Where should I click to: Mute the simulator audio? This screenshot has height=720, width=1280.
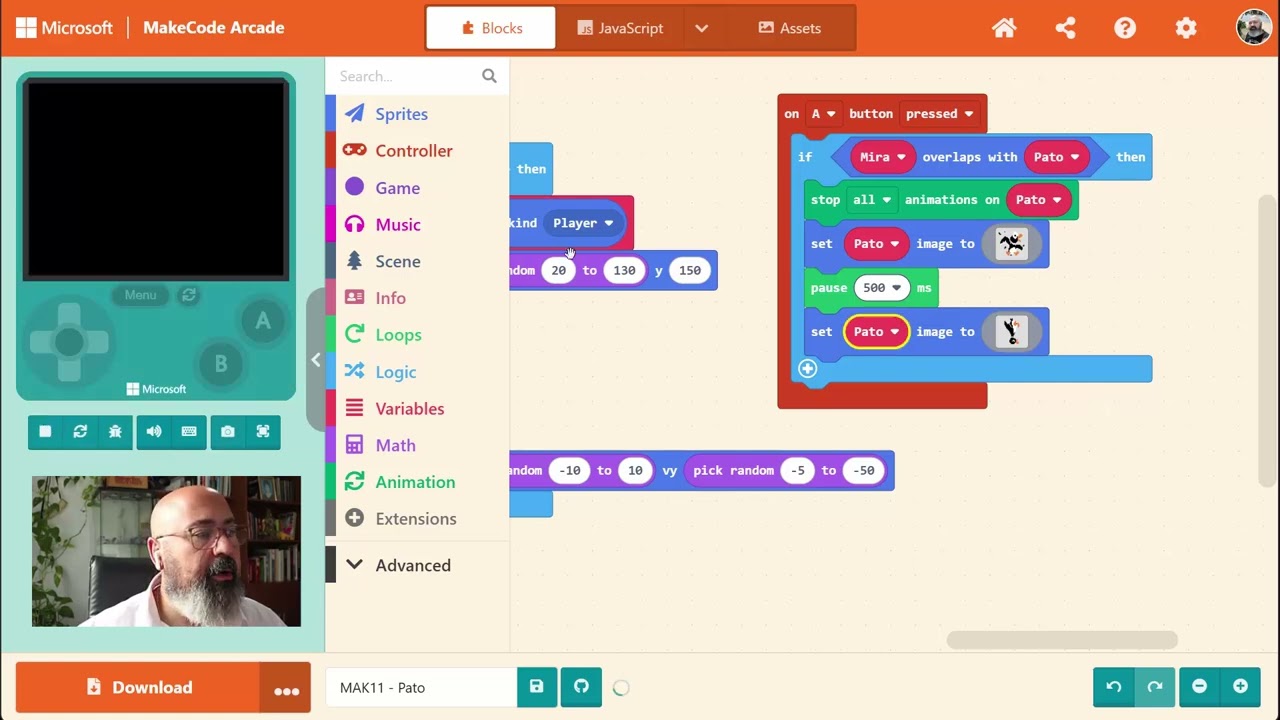(153, 431)
